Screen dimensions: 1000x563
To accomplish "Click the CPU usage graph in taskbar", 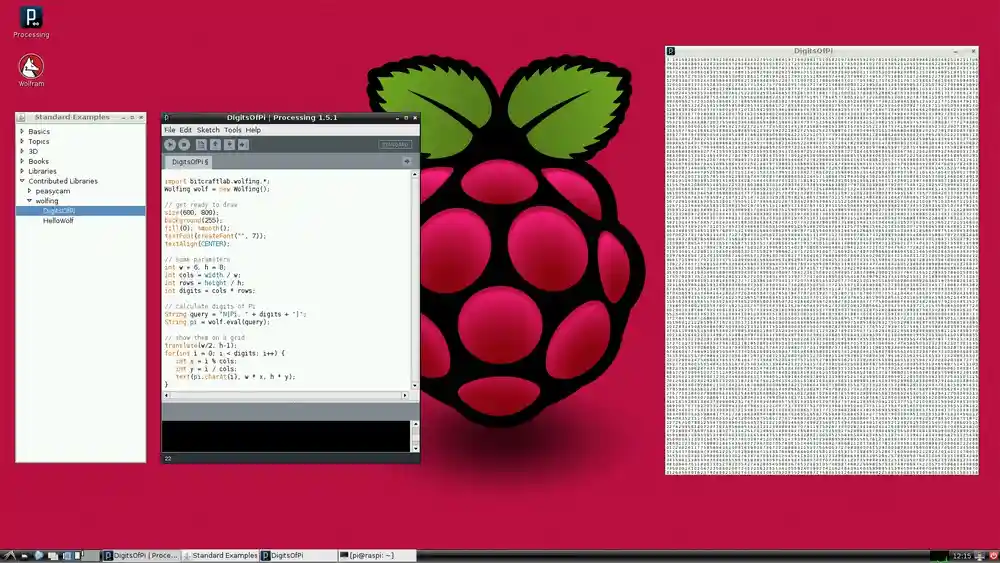I will click(939, 556).
